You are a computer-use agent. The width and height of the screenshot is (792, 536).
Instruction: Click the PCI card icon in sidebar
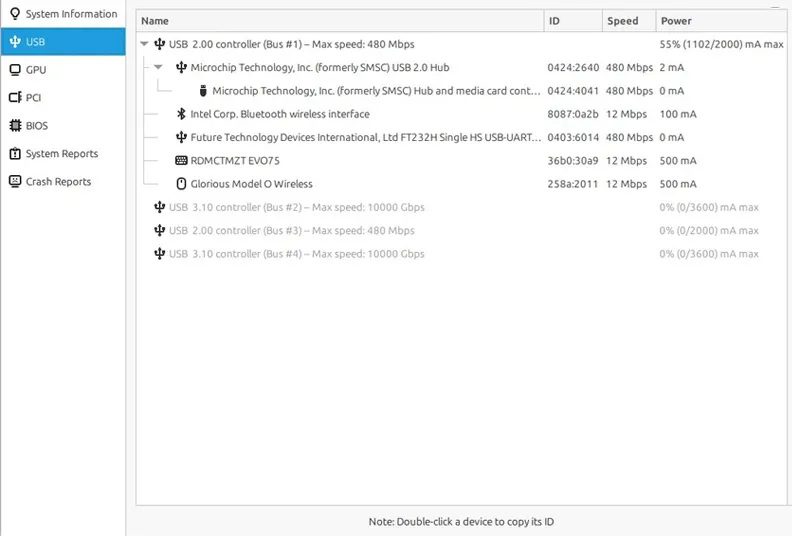(15, 98)
